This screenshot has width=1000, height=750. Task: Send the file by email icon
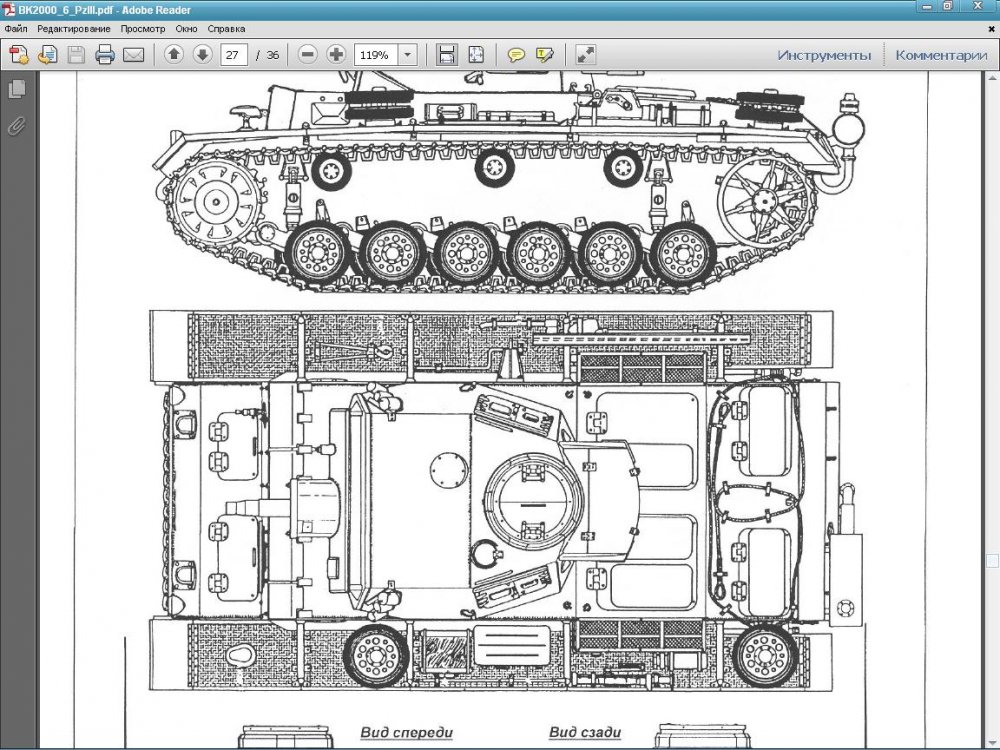[133, 55]
